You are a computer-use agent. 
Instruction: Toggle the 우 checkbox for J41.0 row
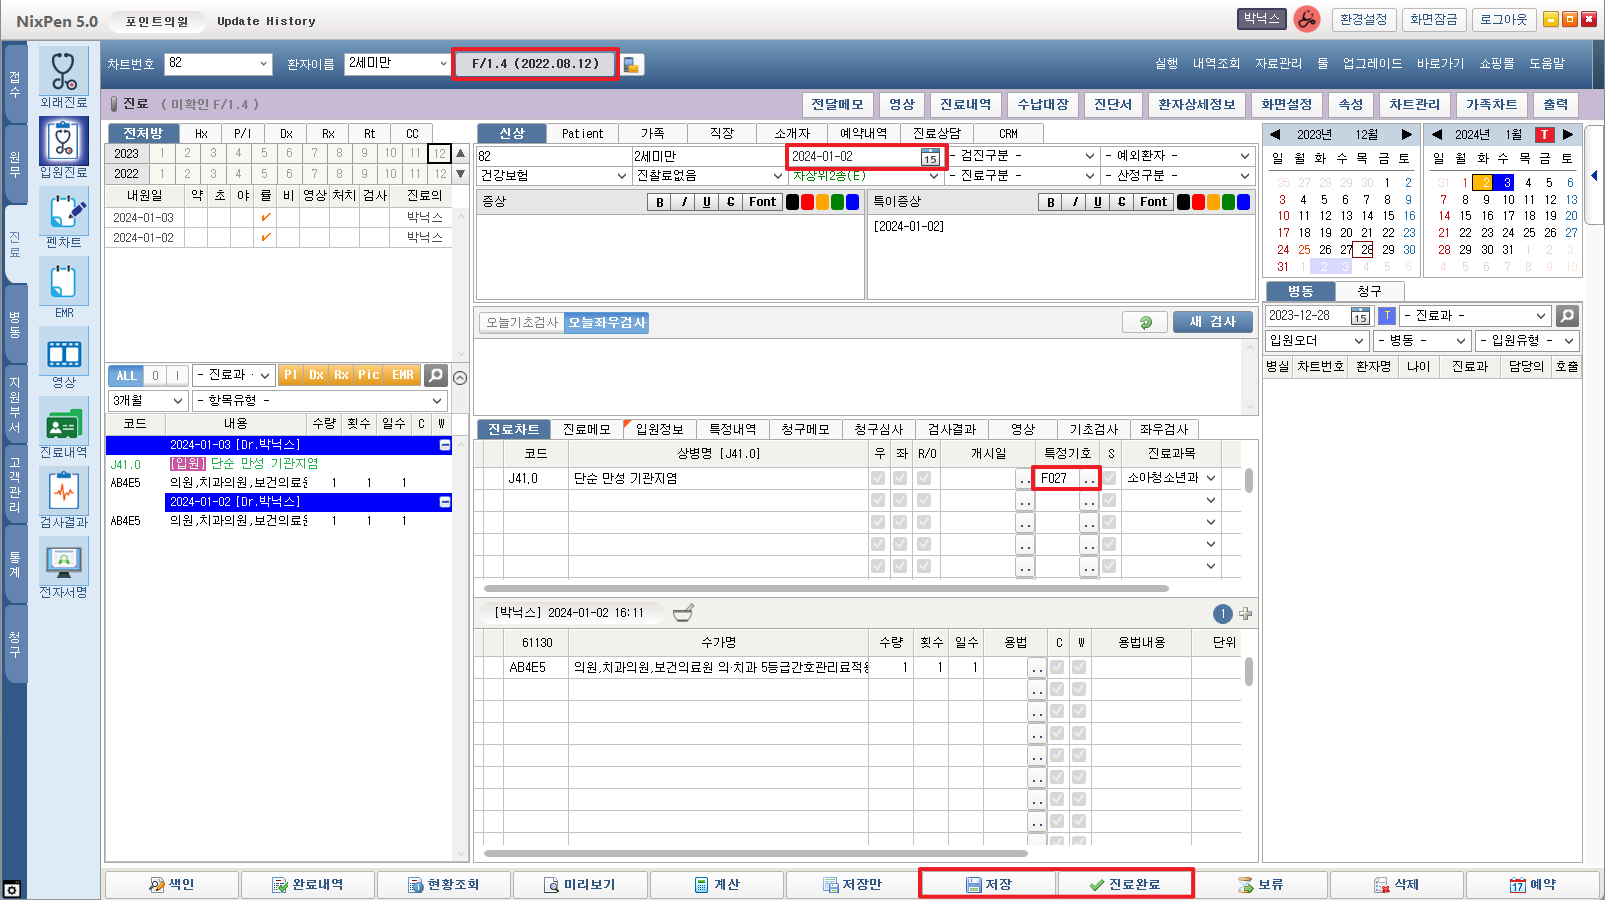[x=878, y=478]
